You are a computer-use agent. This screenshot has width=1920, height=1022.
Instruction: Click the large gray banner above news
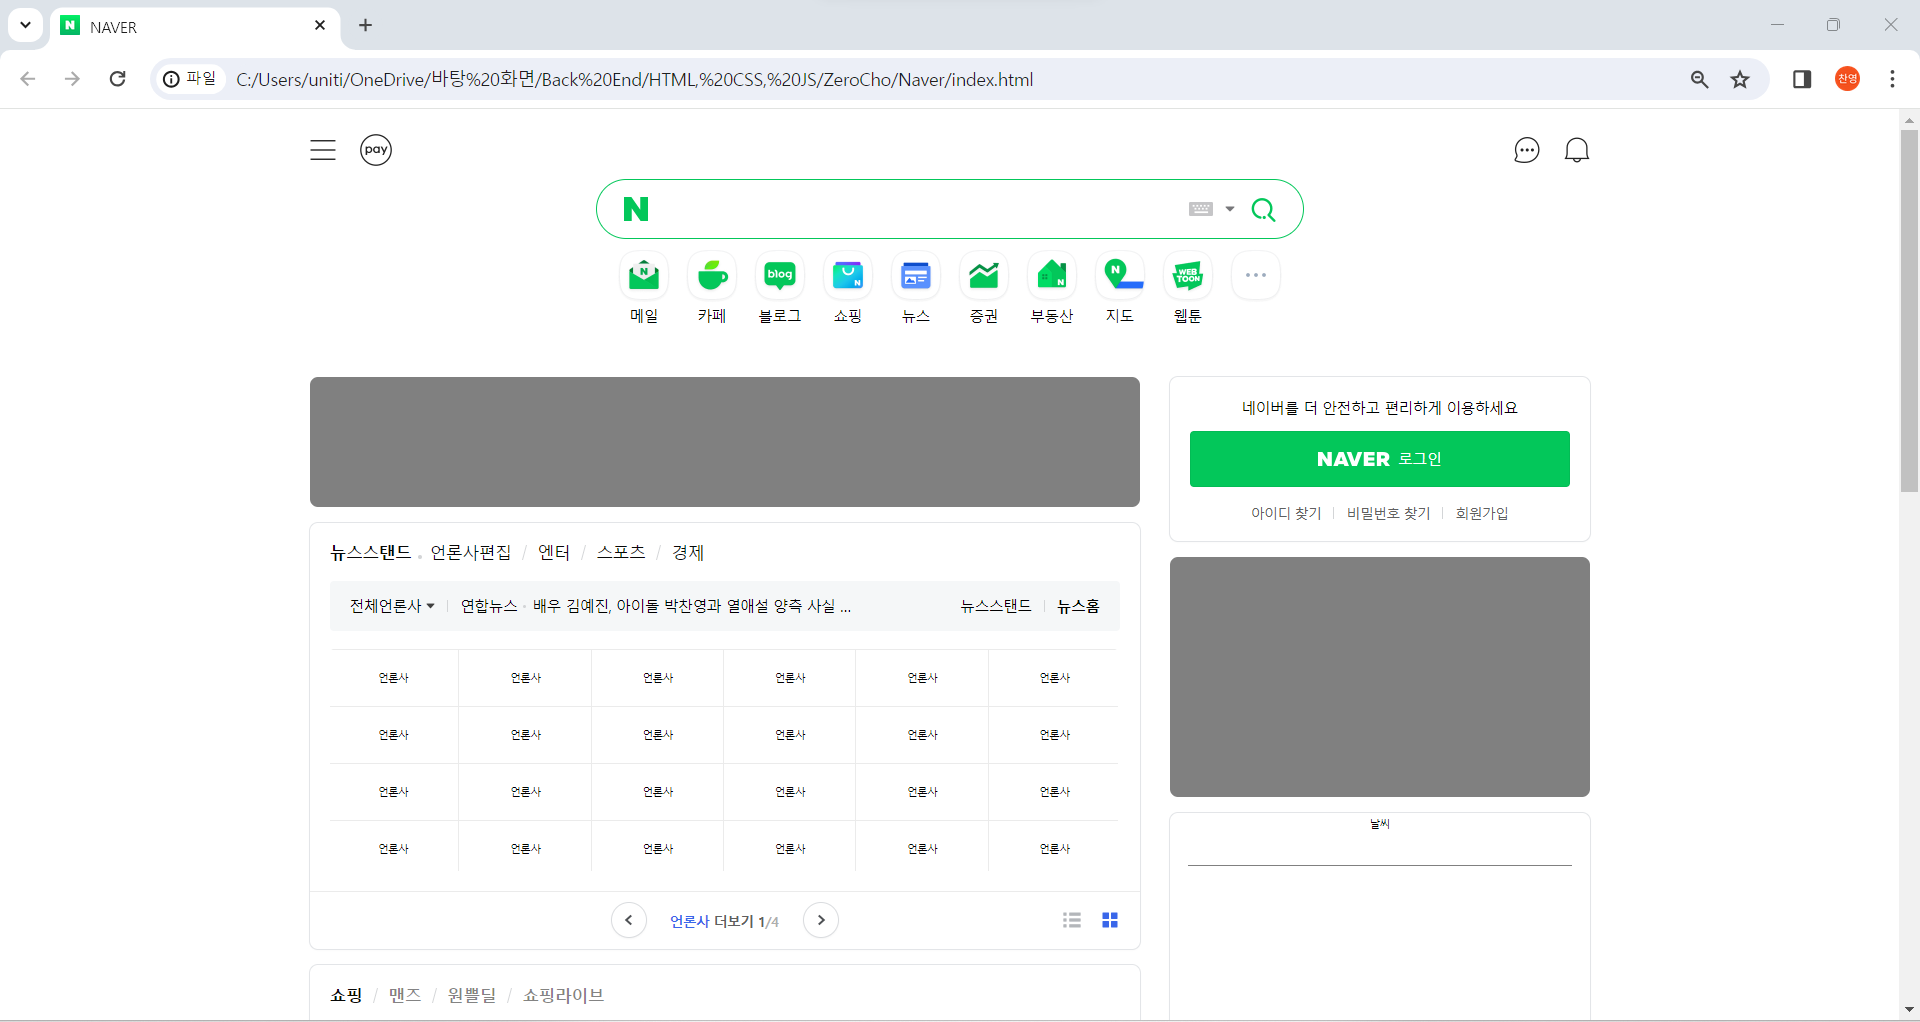[x=725, y=442]
